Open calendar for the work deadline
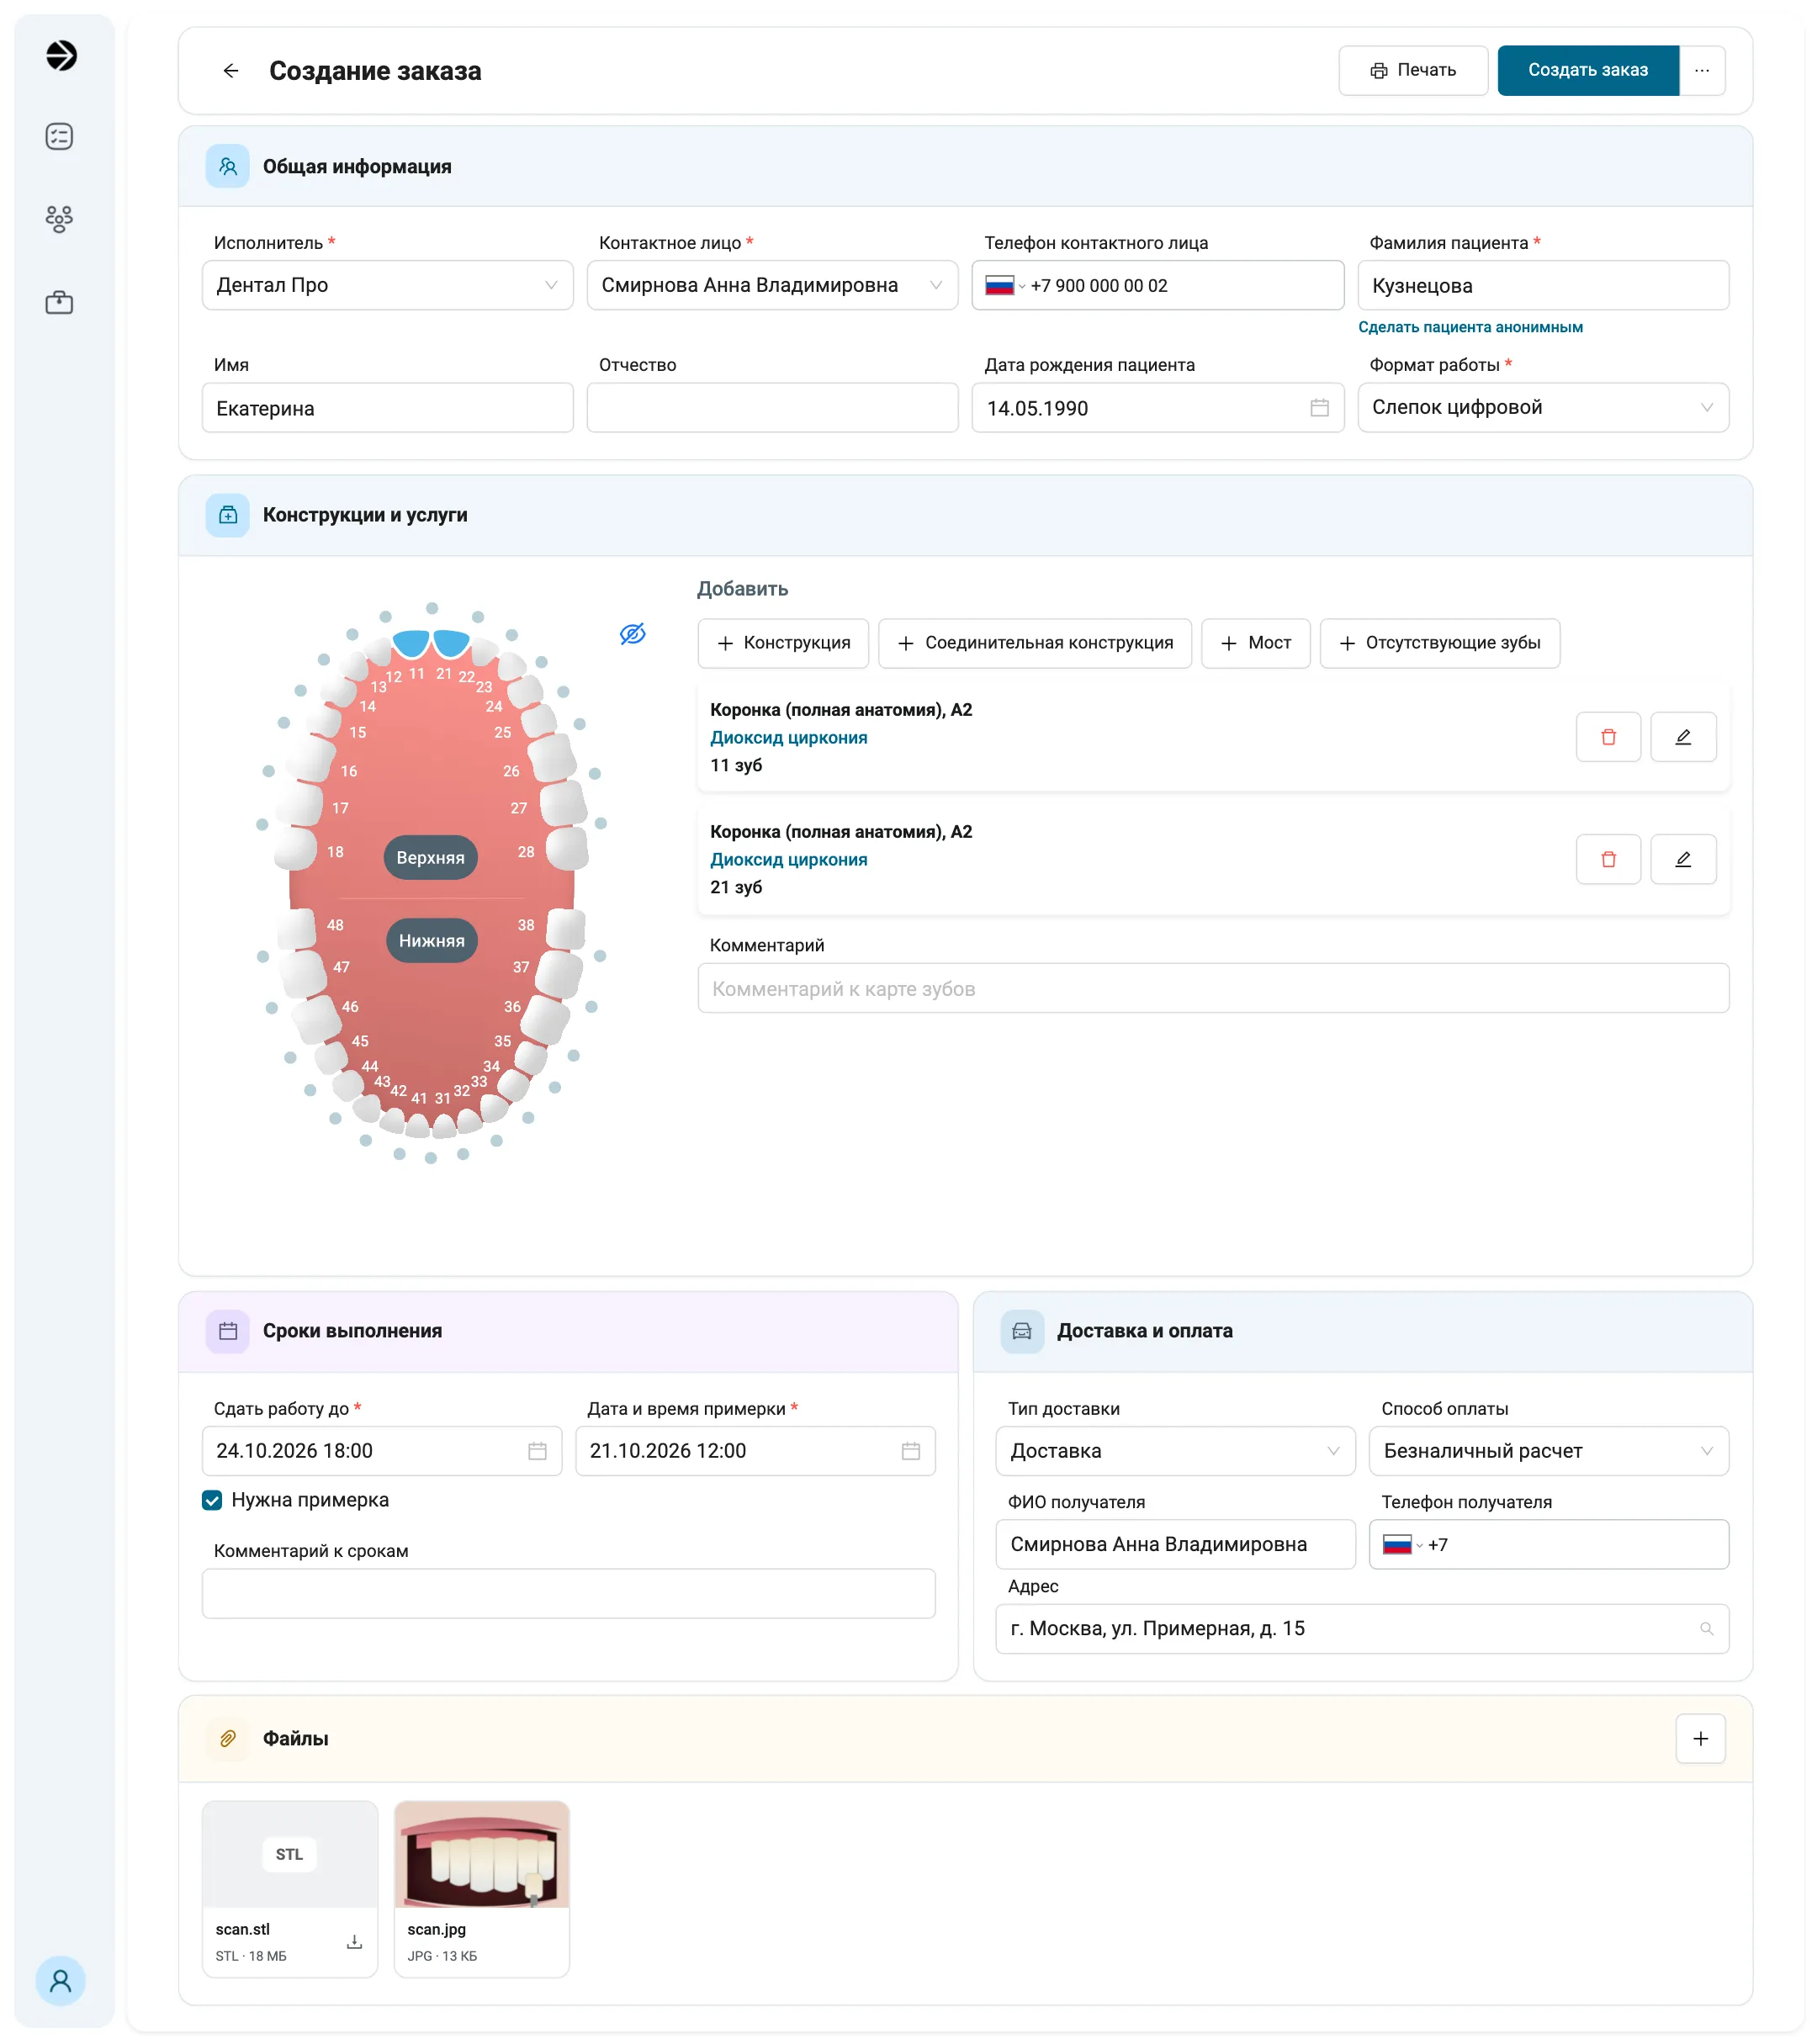The image size is (1817, 2044). pos(537,1450)
